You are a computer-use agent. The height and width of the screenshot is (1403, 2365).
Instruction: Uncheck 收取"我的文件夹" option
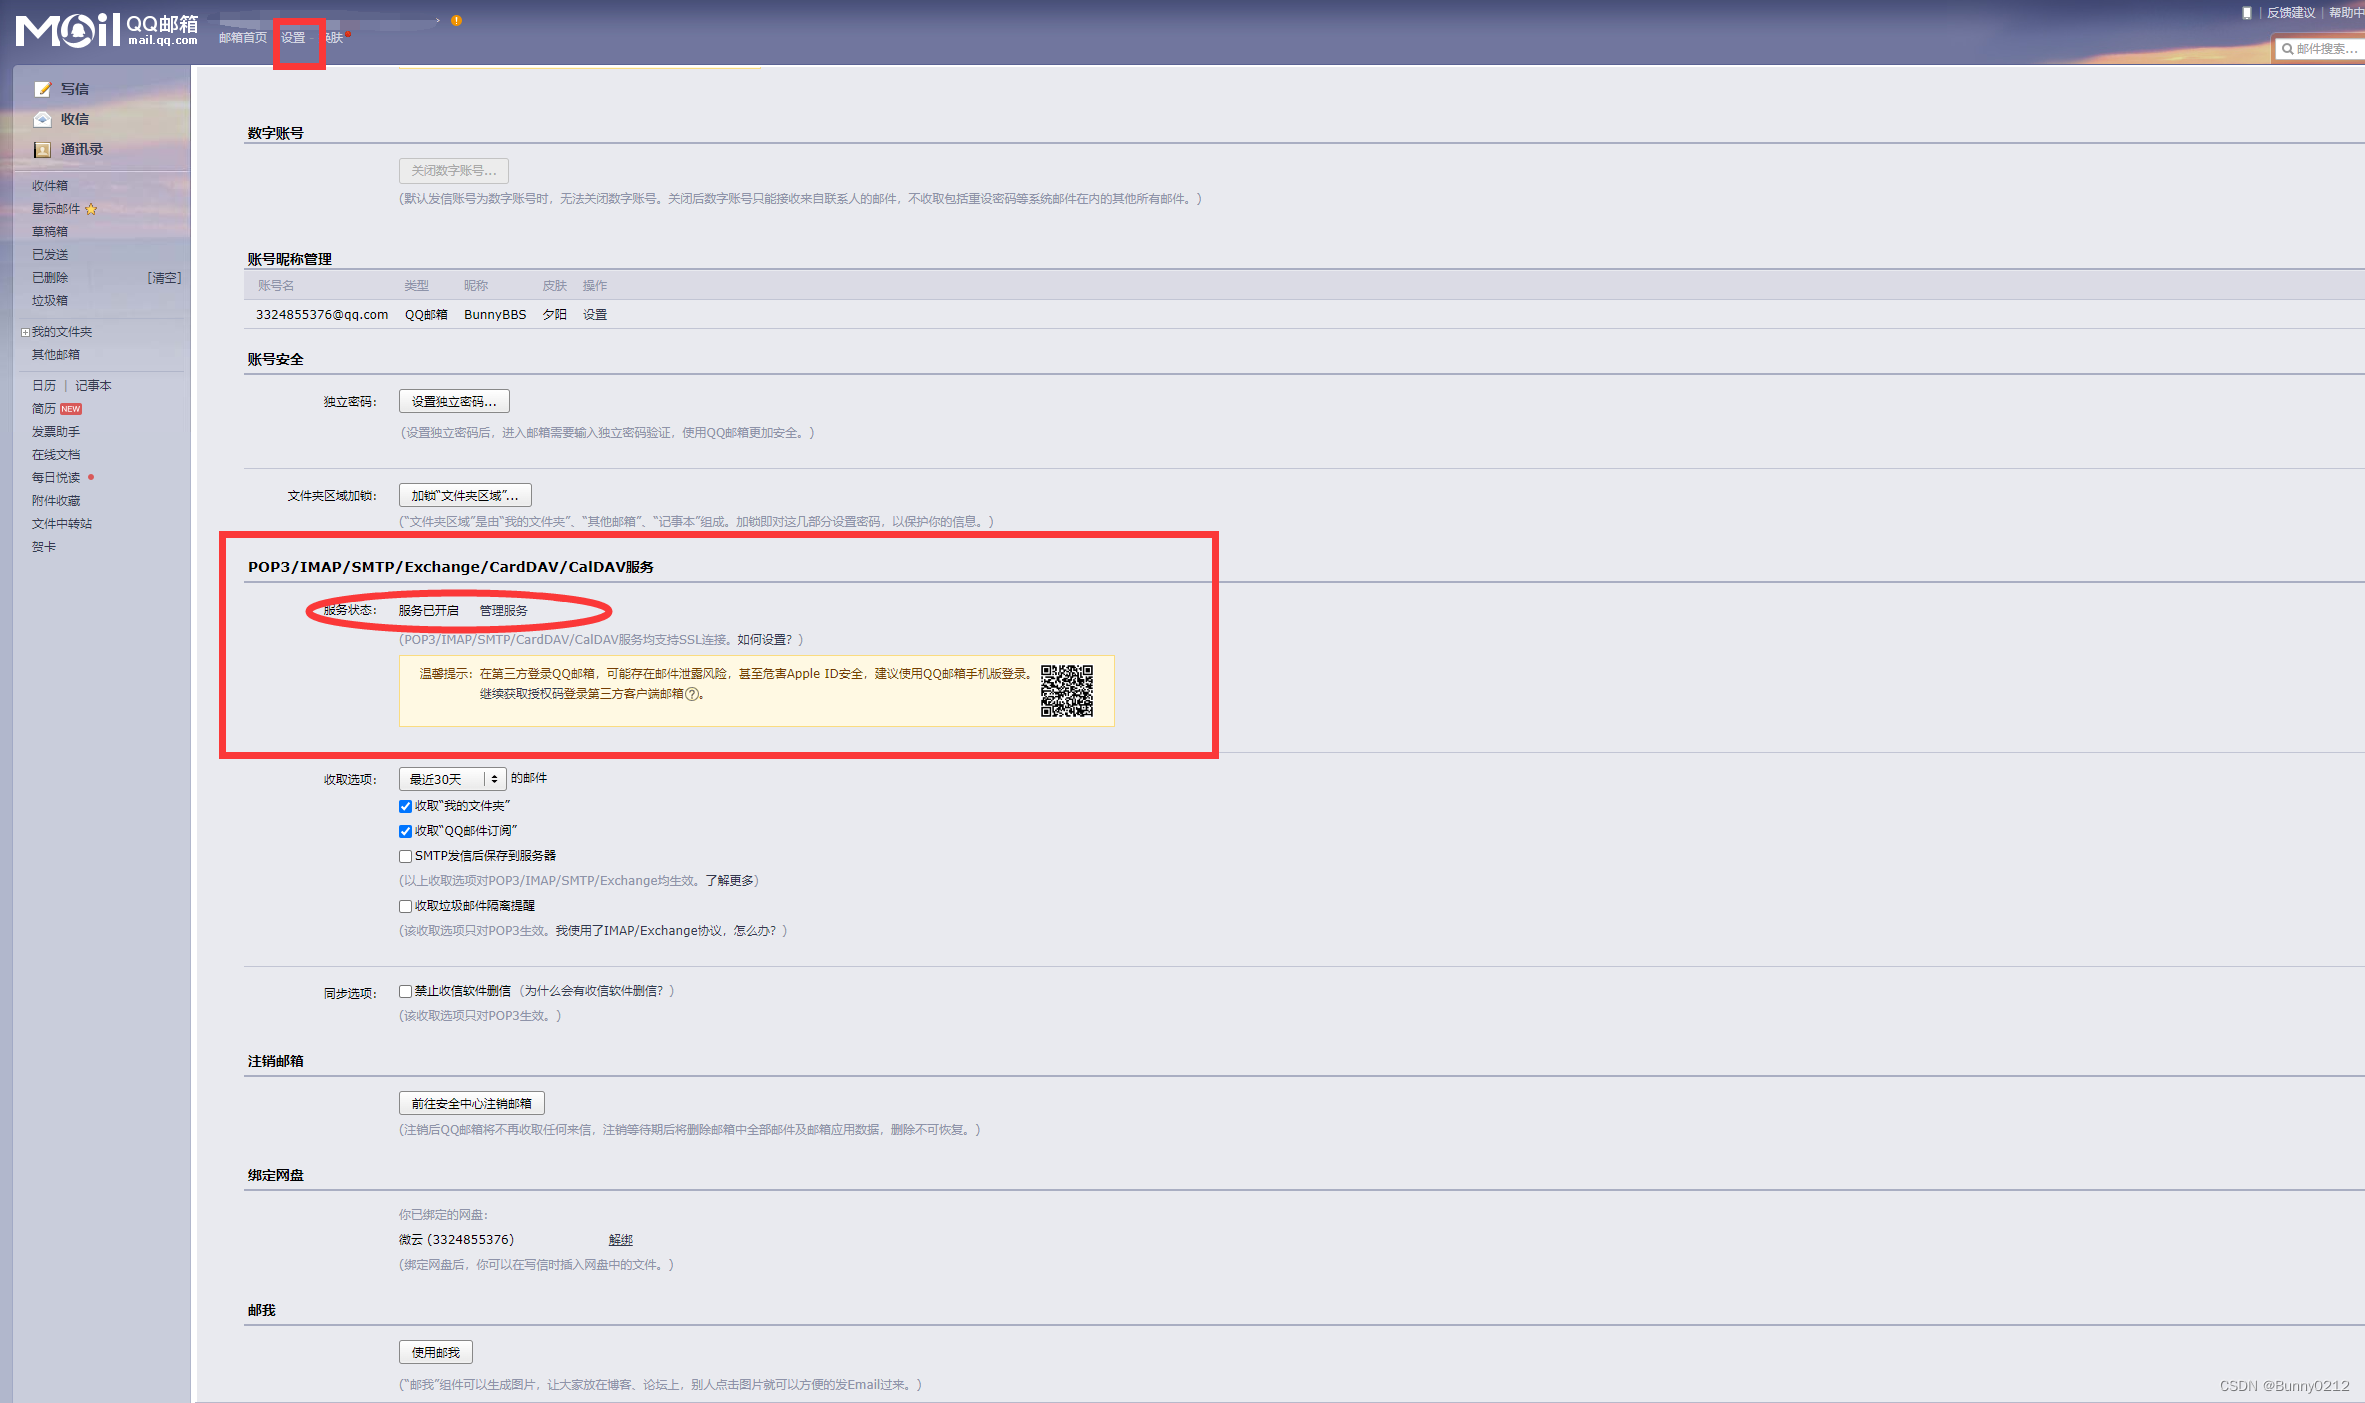pyautogui.click(x=405, y=806)
